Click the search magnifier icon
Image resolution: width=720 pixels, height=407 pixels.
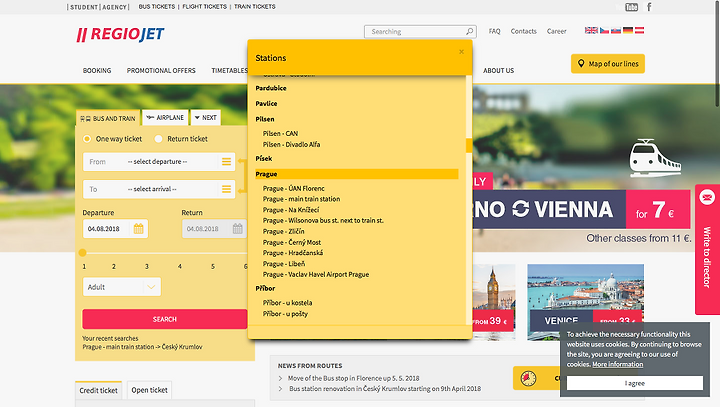[469, 31]
